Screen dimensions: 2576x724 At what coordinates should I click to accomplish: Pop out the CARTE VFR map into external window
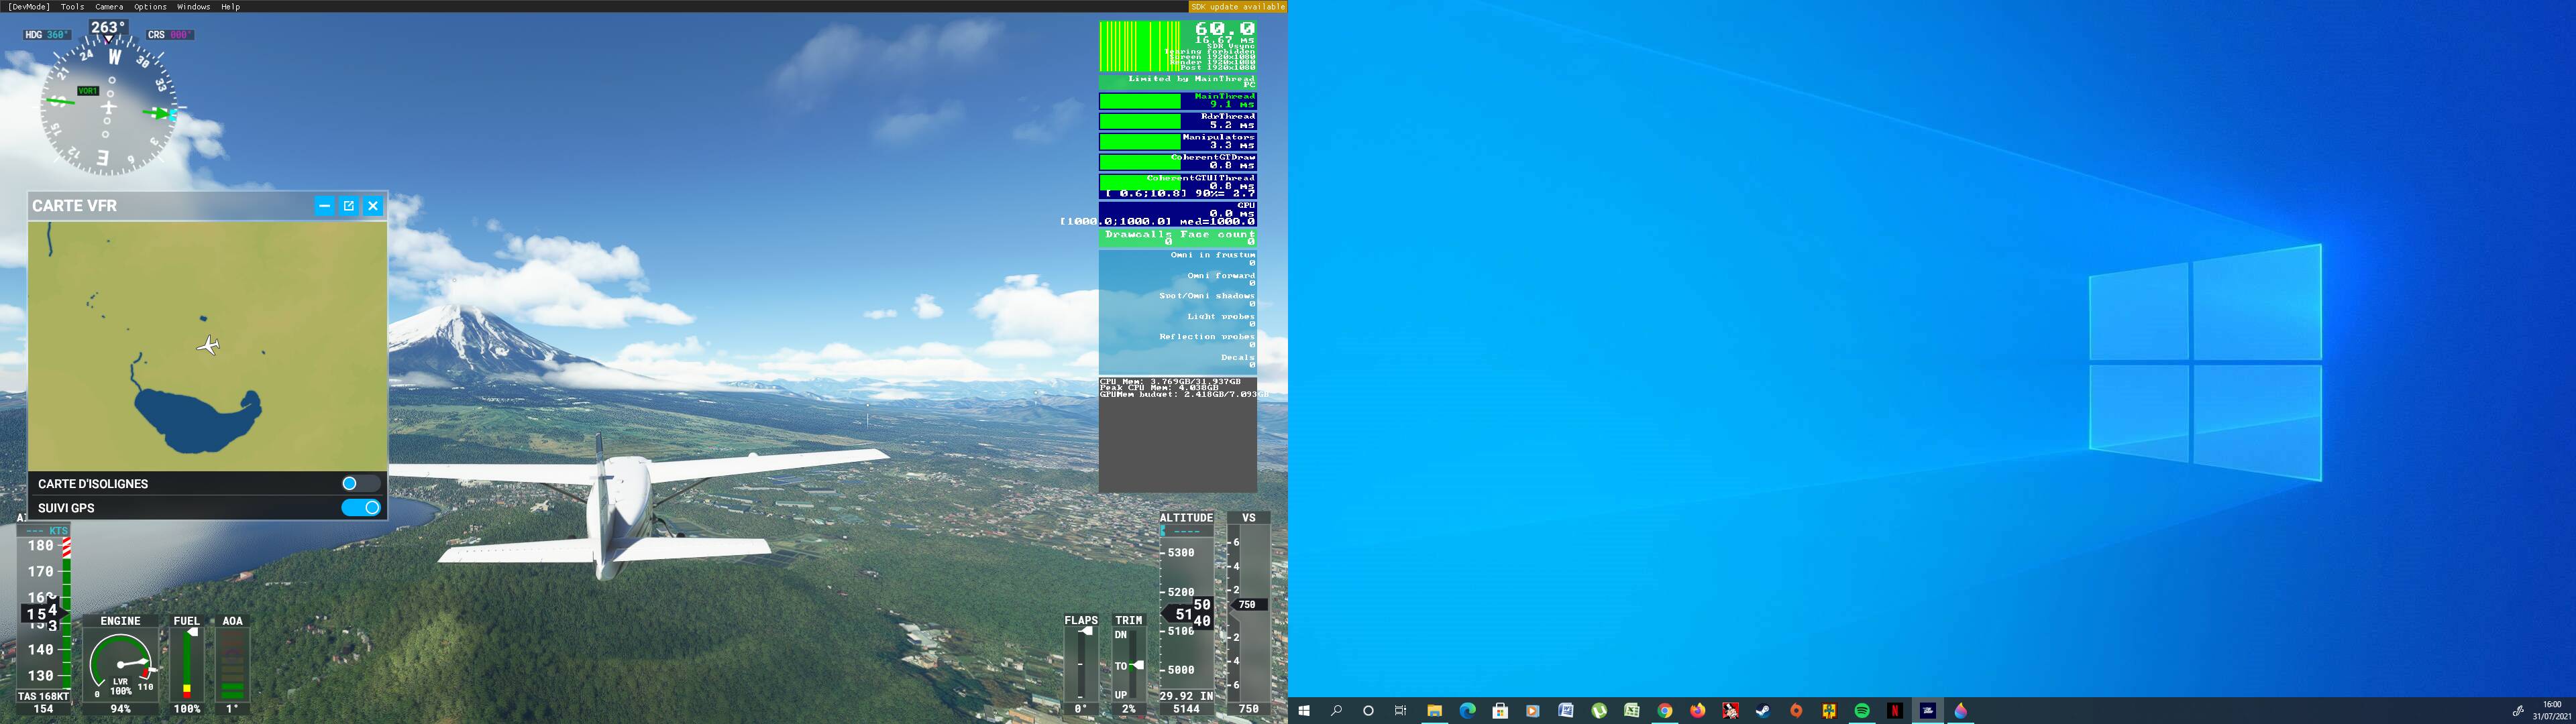click(x=348, y=206)
